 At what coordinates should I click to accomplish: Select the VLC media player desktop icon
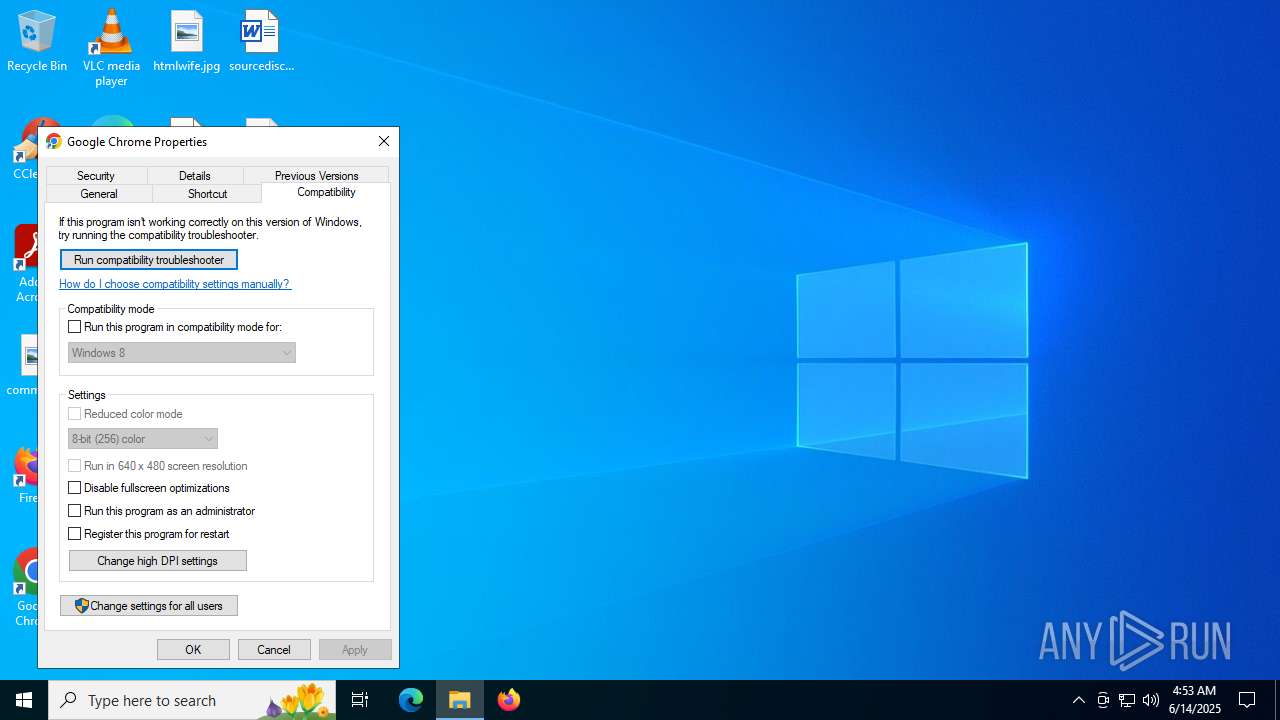pos(111,47)
